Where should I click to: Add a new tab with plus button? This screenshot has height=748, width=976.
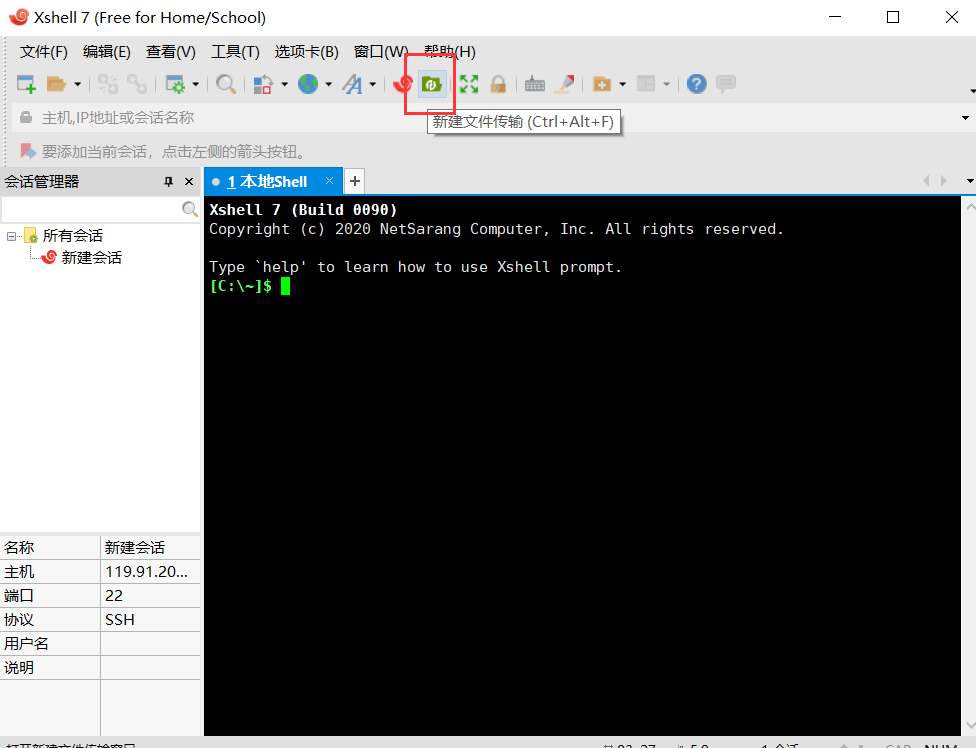(355, 181)
